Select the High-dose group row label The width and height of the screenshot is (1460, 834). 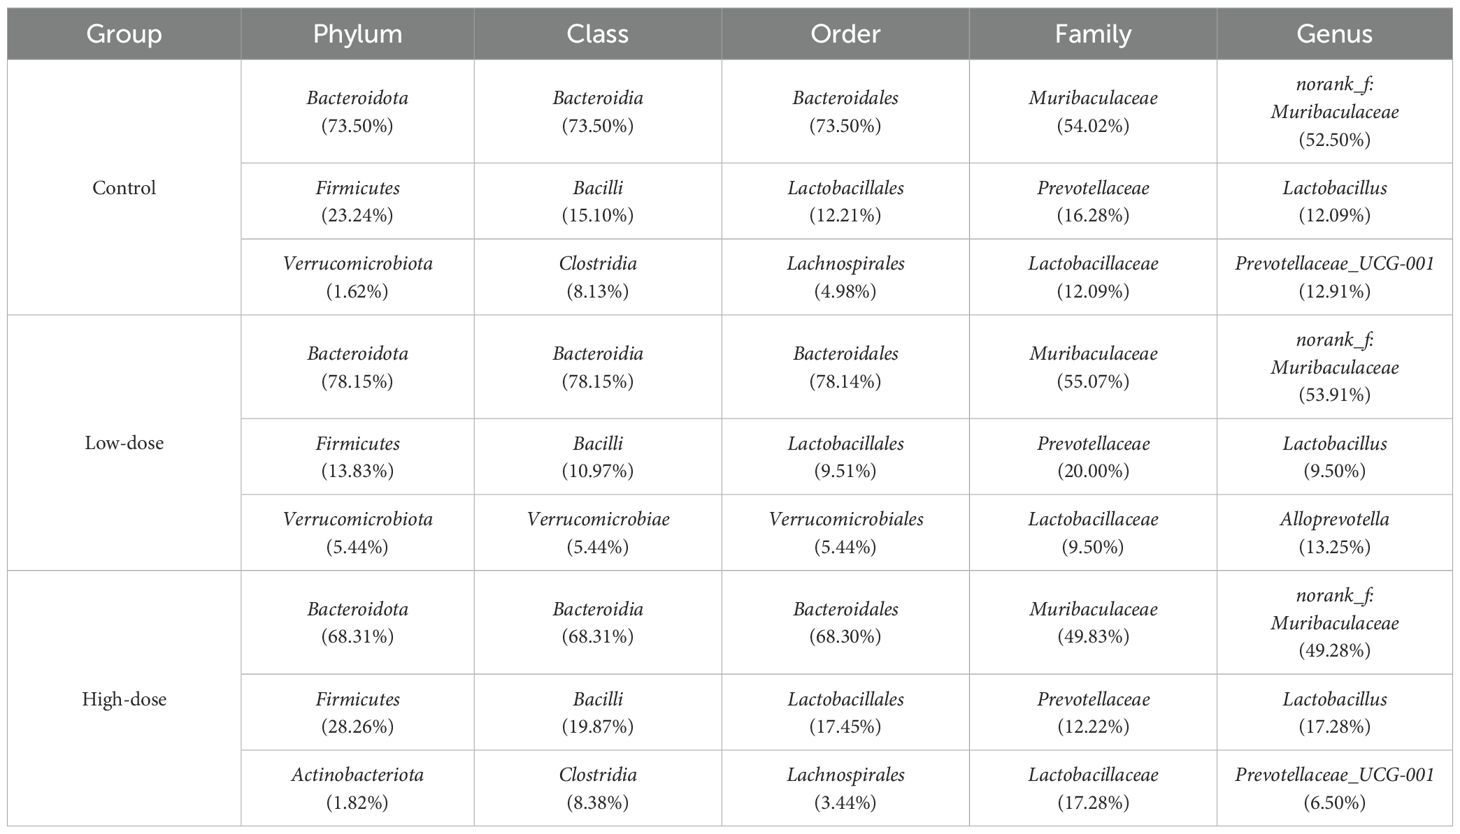tap(124, 699)
